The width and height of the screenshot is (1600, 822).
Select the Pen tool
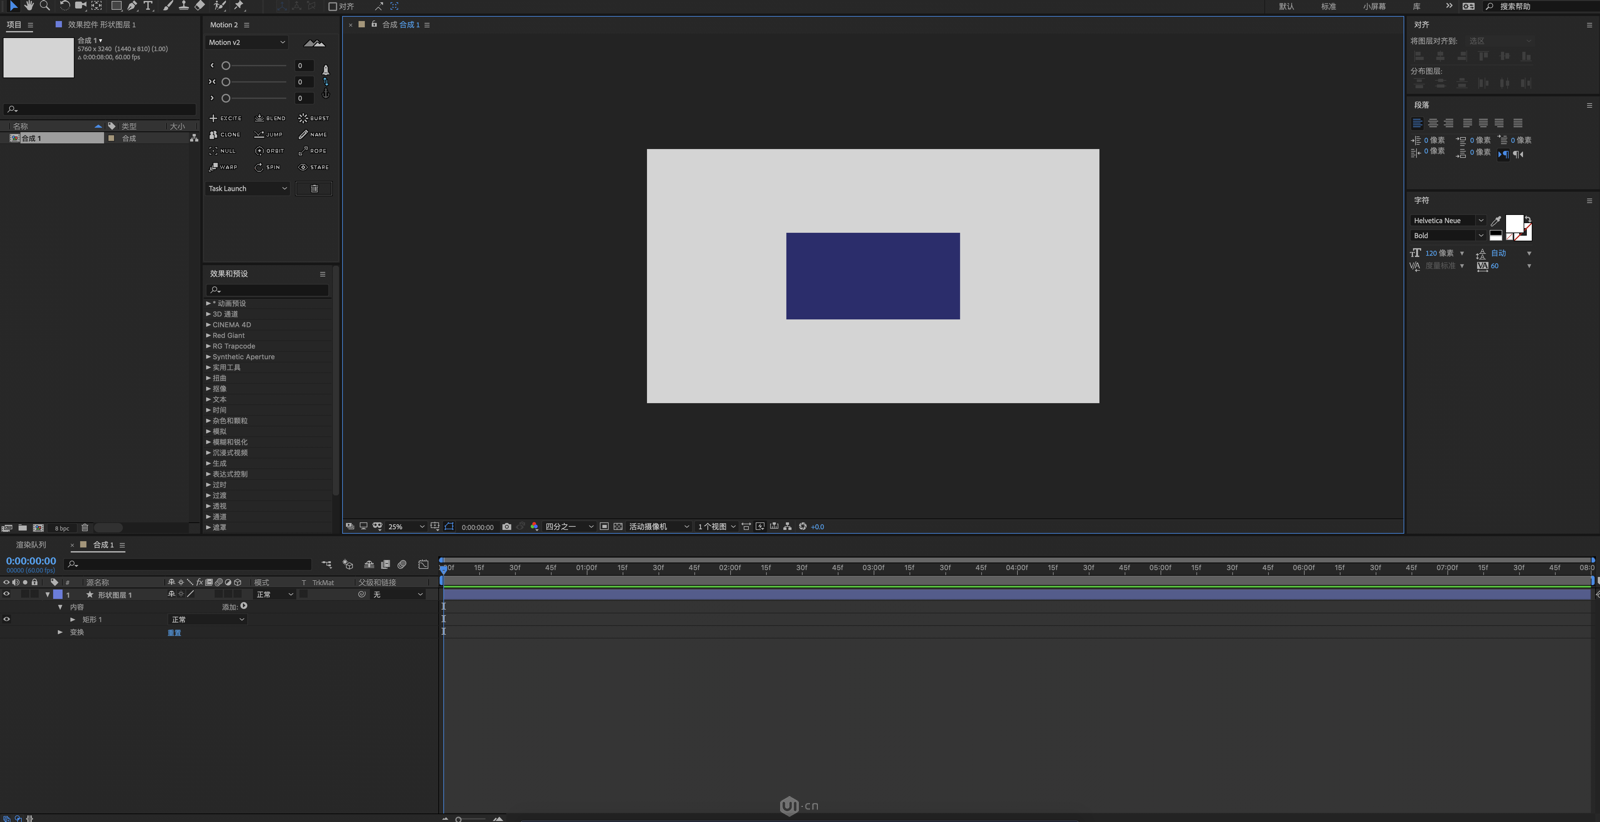(x=132, y=6)
